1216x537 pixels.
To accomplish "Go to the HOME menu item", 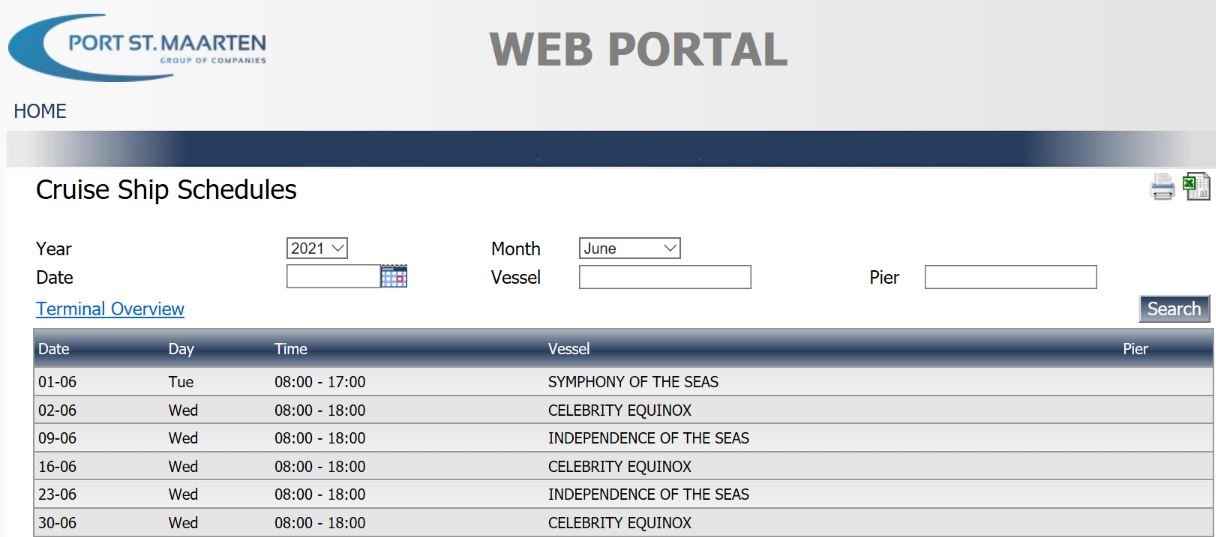I will click(x=40, y=111).
